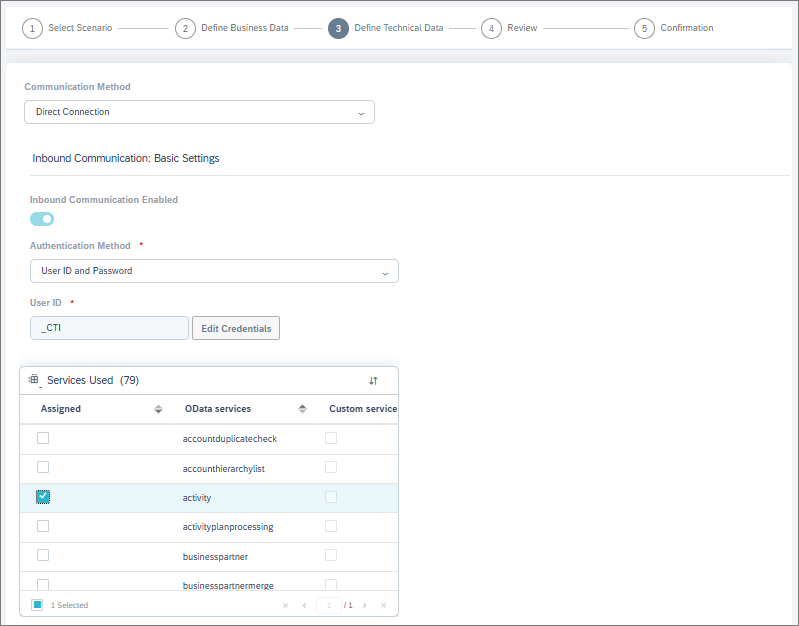Expand the Authentication Method dropdown
The height and width of the screenshot is (626, 799).
tap(214, 271)
